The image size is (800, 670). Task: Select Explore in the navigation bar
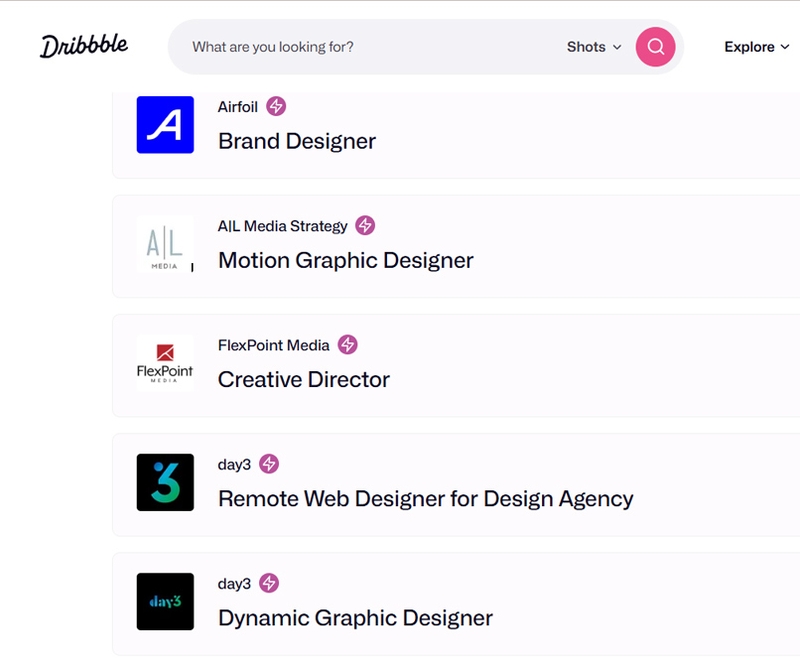749,47
